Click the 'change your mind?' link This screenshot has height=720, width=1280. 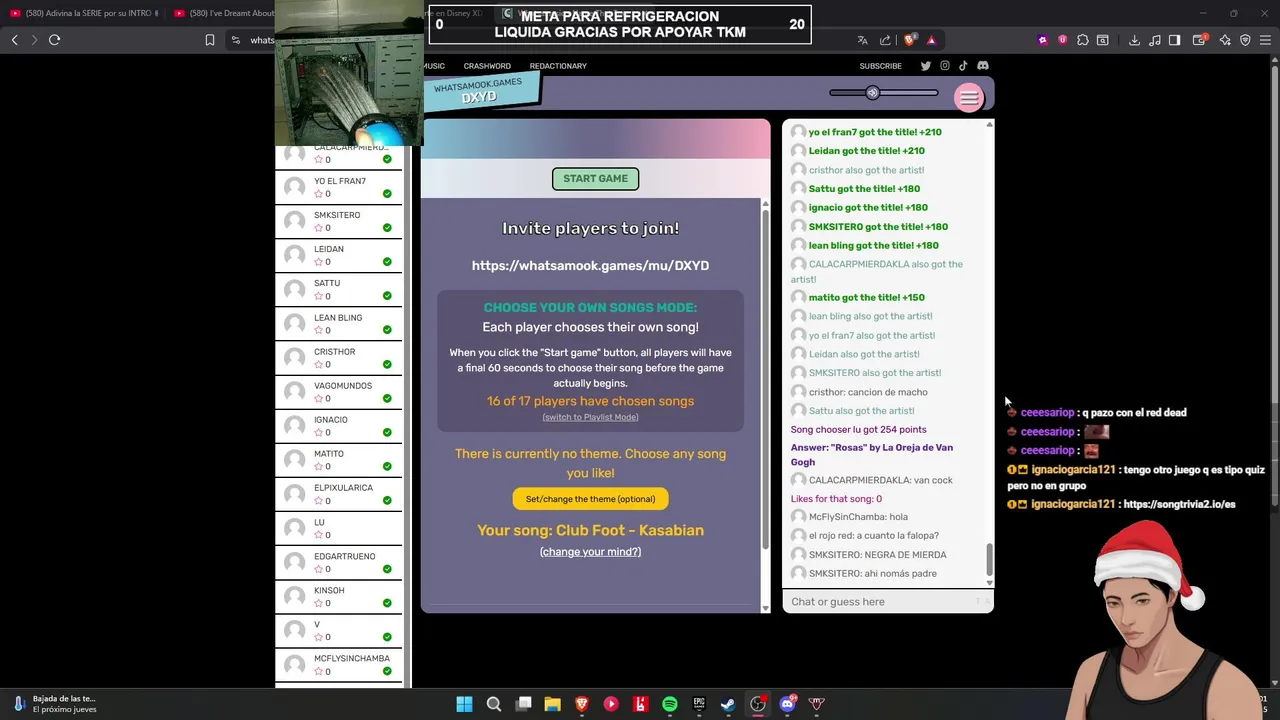(x=590, y=552)
